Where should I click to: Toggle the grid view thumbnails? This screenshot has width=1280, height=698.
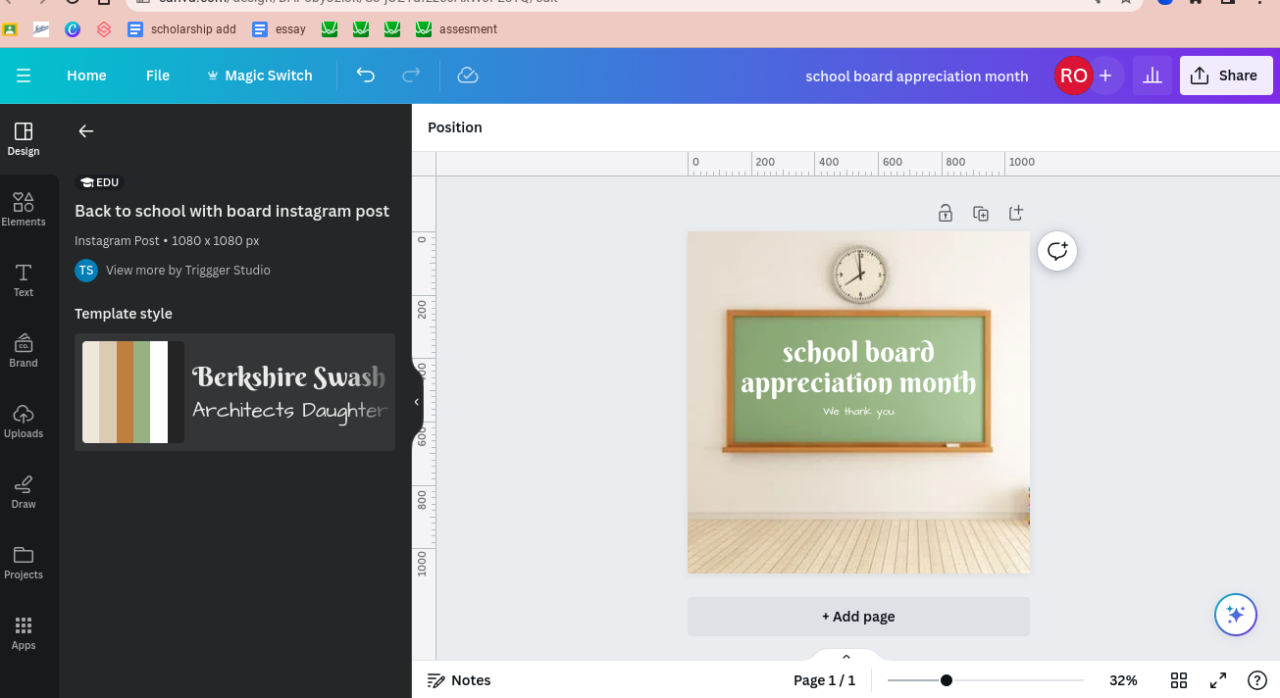pos(1179,680)
